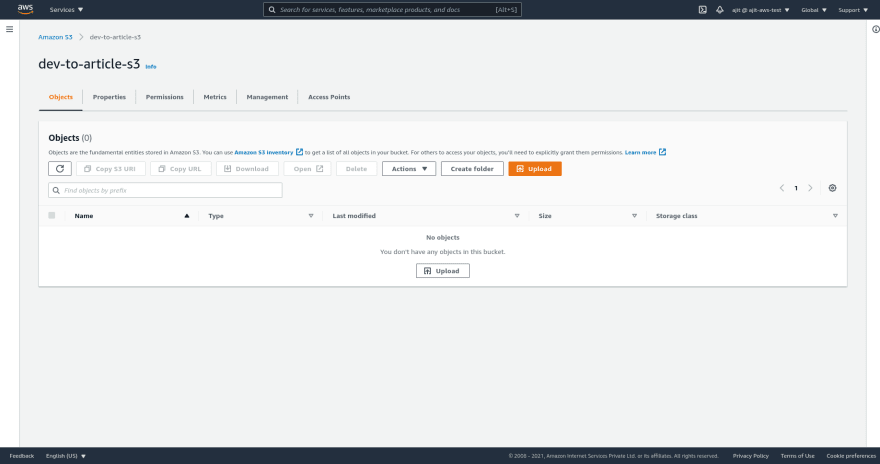Go to Access Points tab
The width and height of the screenshot is (880, 464).
329,97
